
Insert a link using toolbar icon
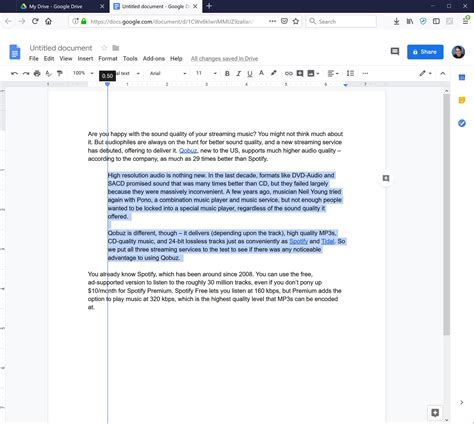point(289,73)
